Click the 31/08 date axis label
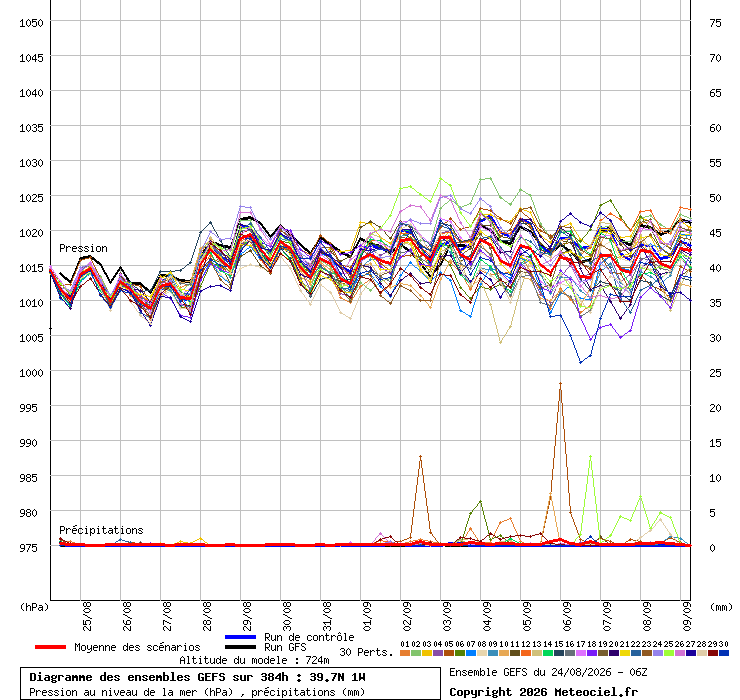 click(x=327, y=616)
